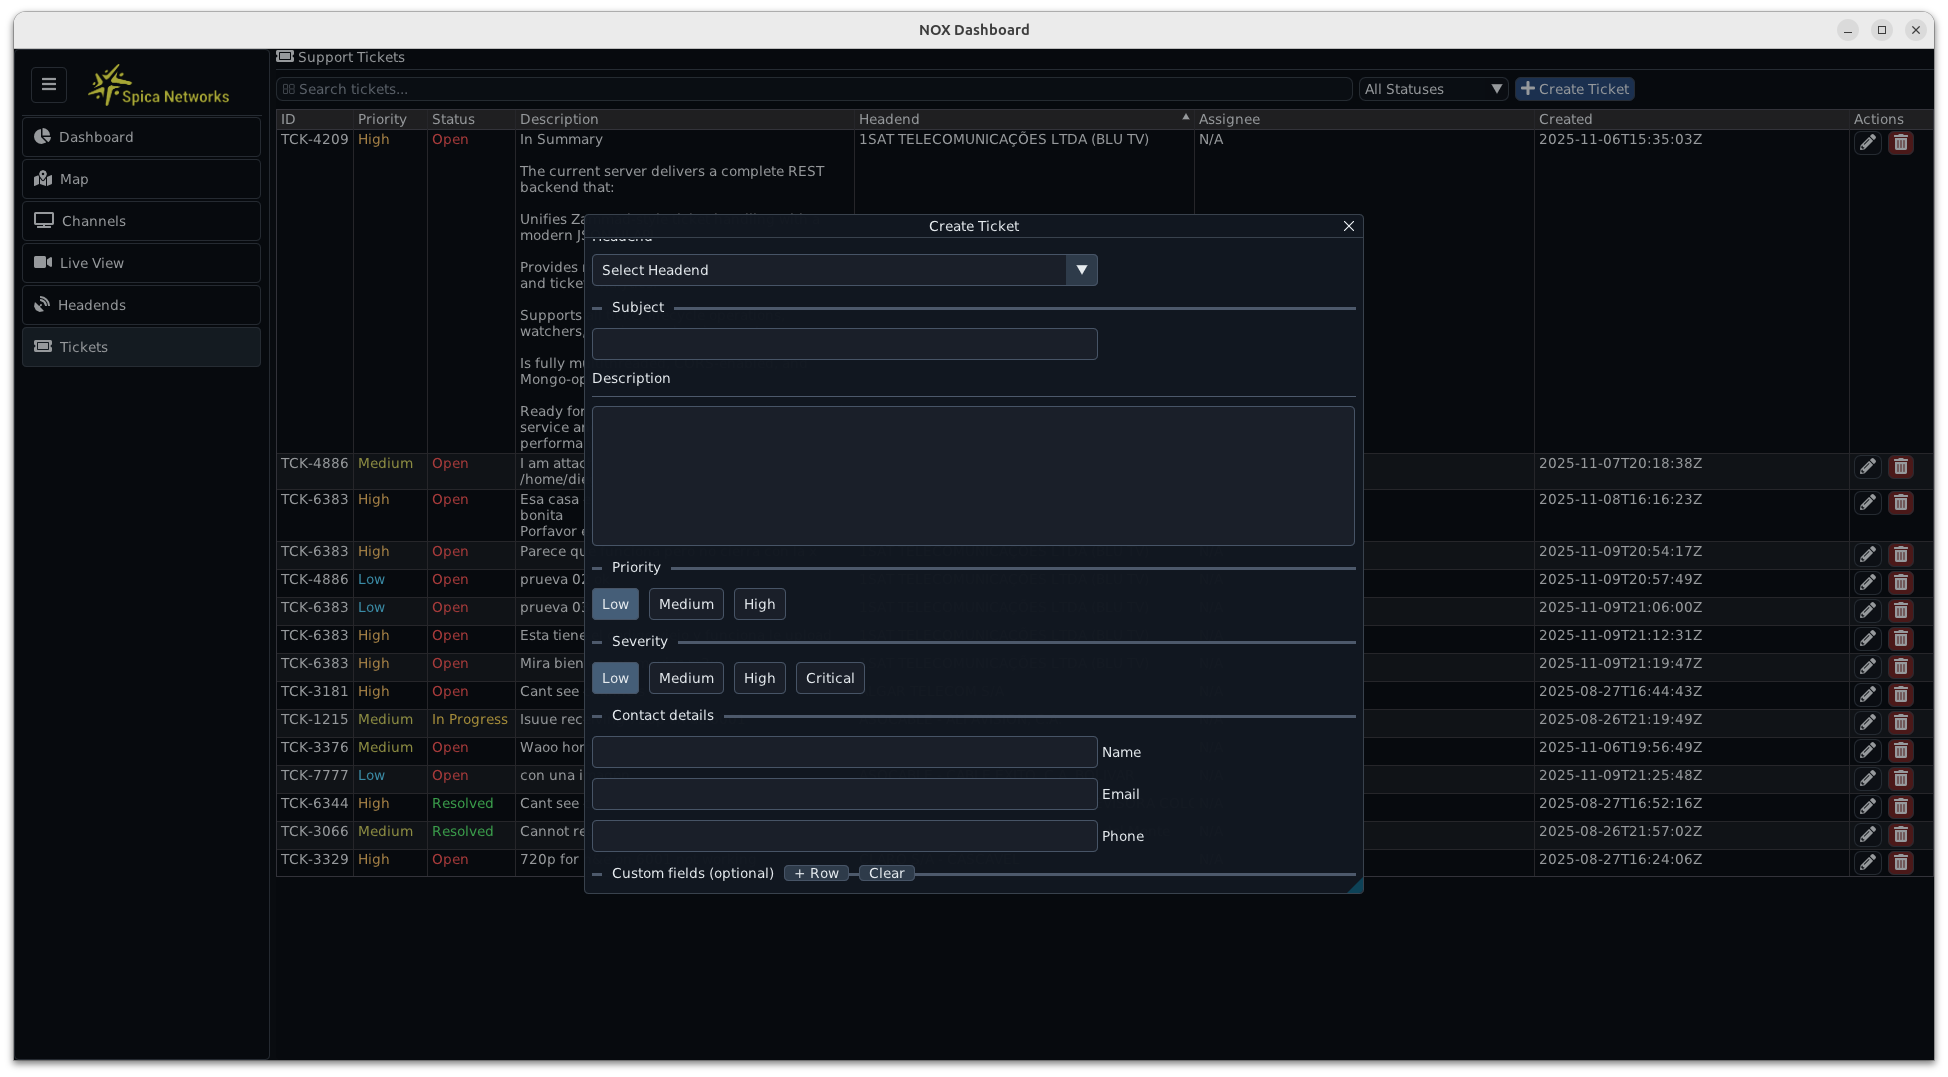Sort the table by Priority column

(x=390, y=119)
